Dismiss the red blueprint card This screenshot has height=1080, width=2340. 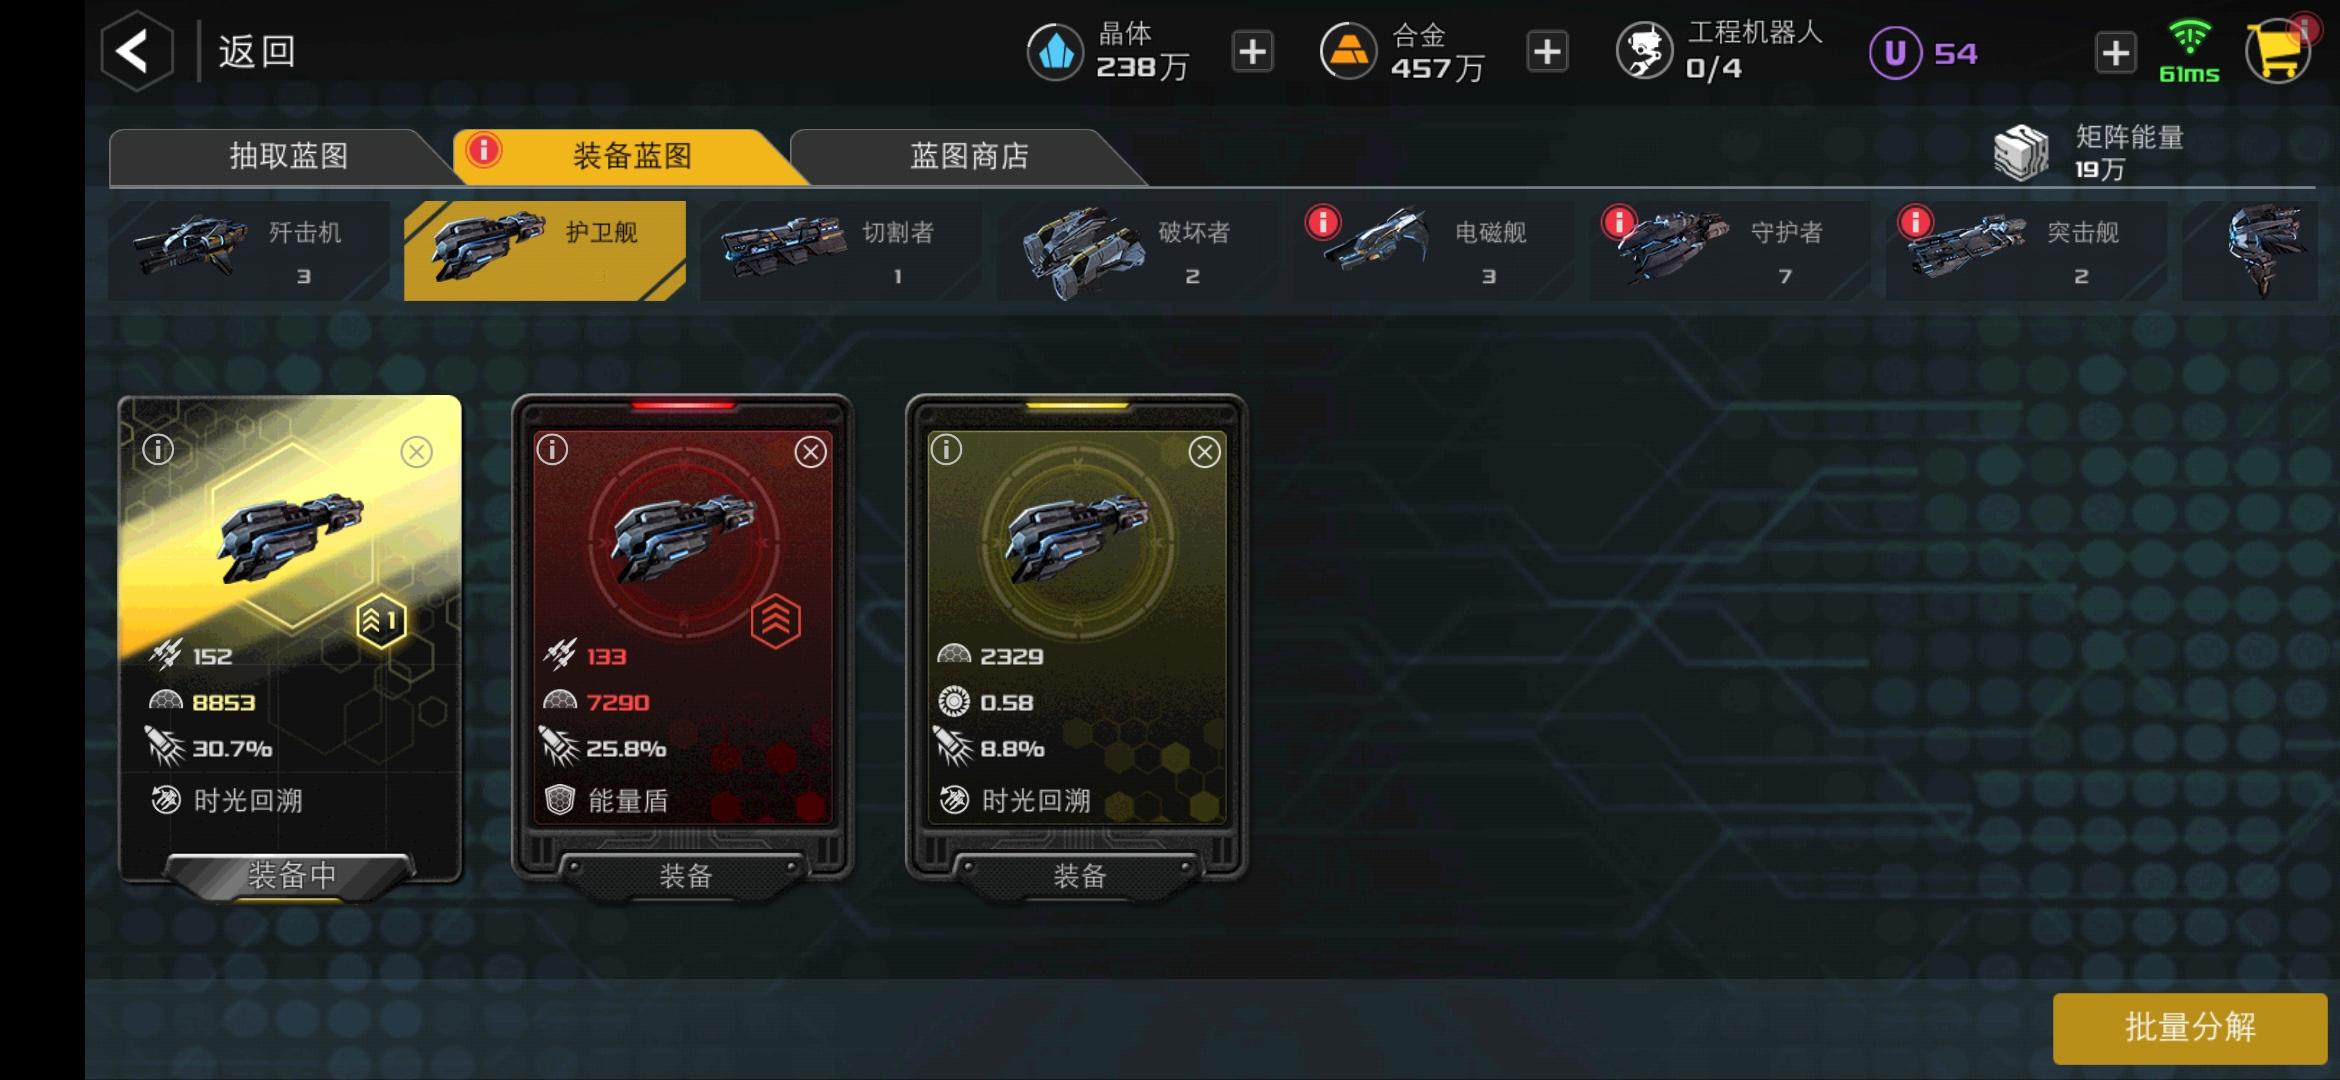pyautogui.click(x=810, y=453)
